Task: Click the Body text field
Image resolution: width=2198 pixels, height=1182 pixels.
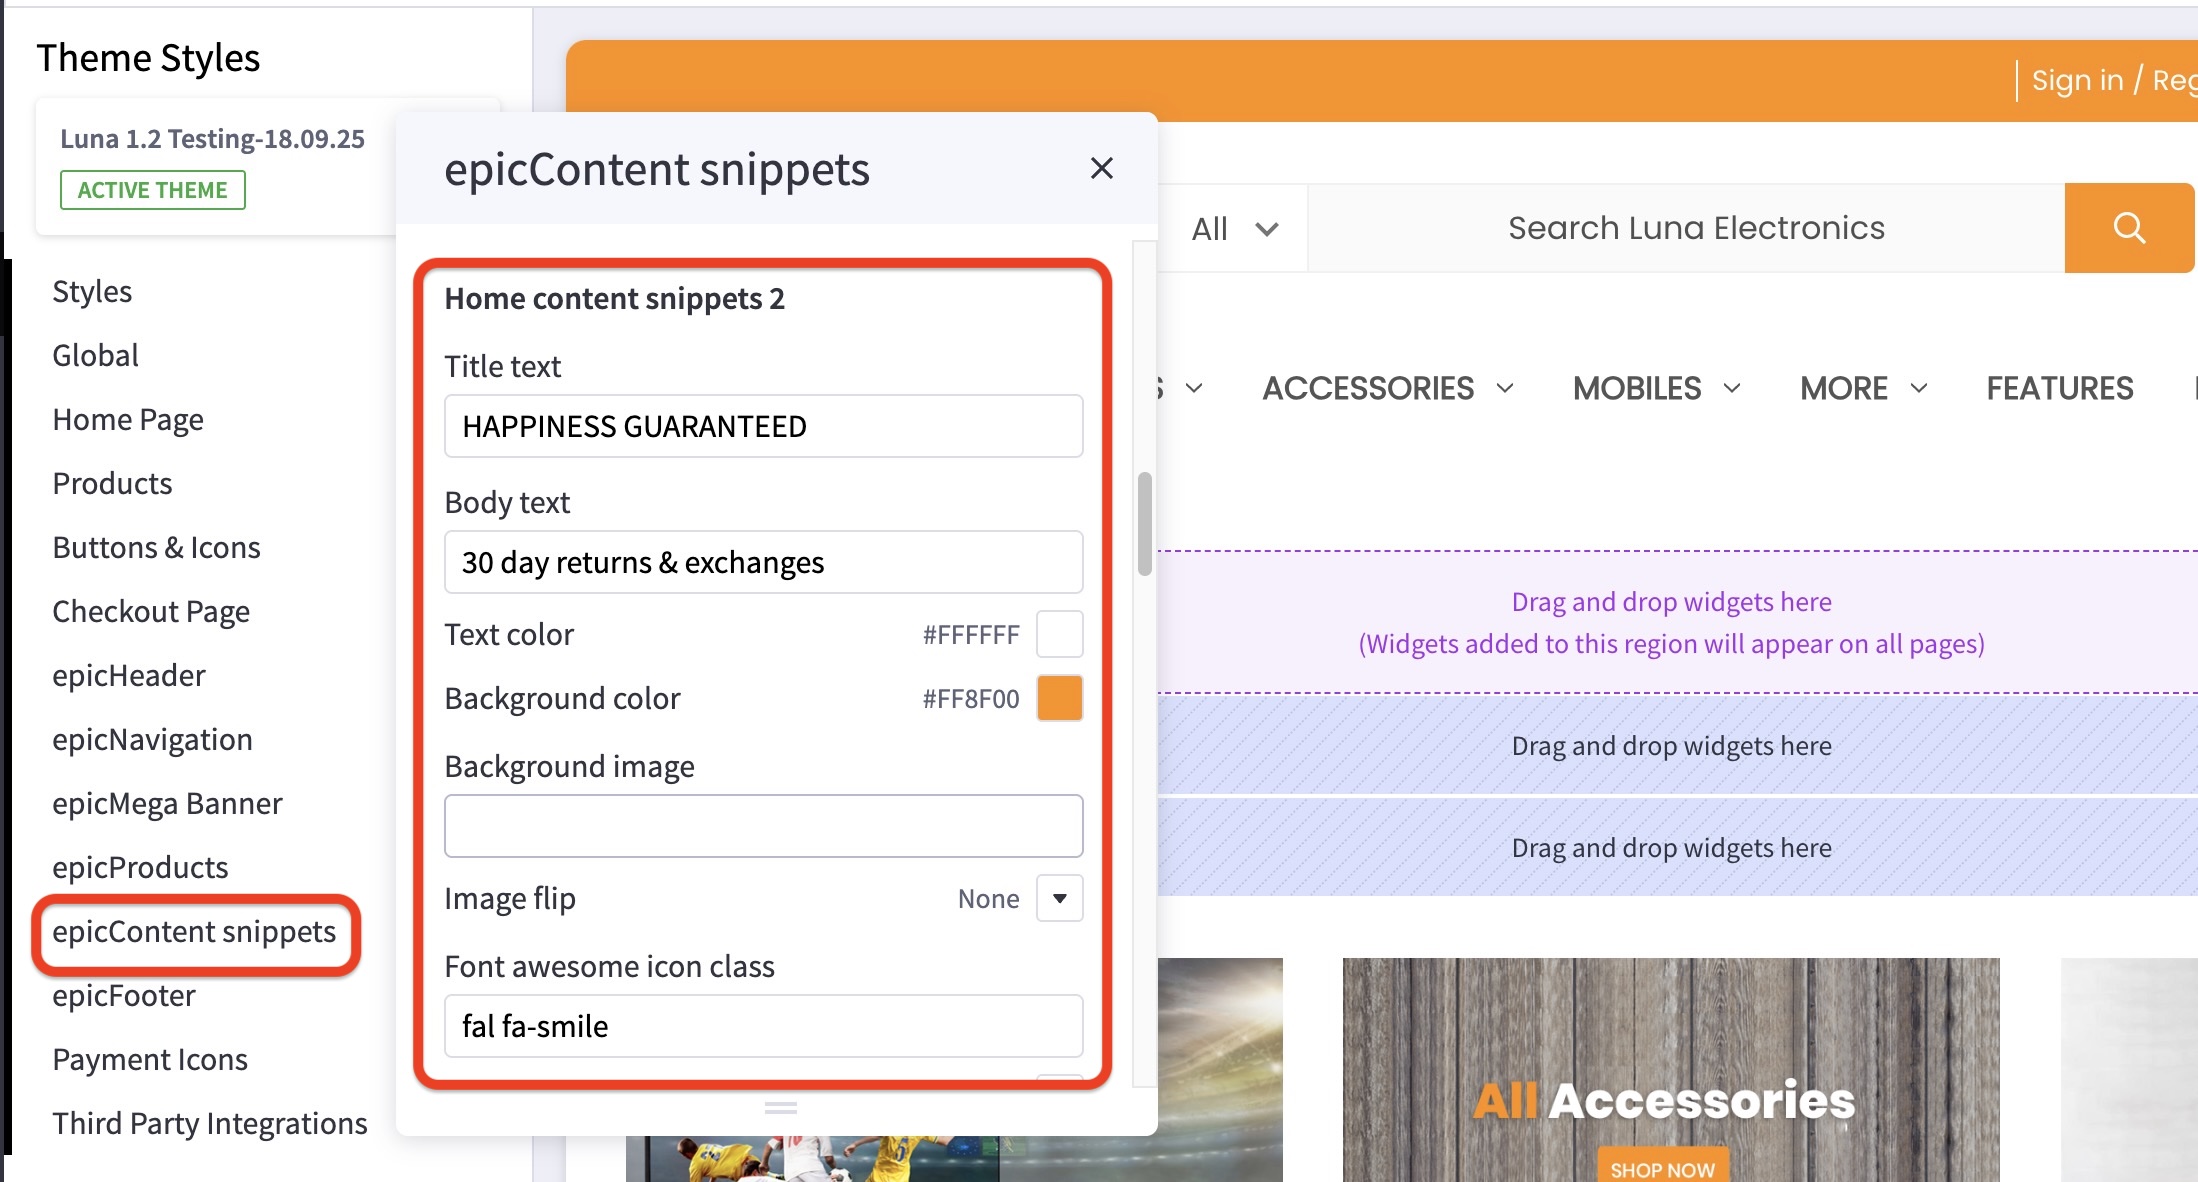Action: click(x=763, y=562)
